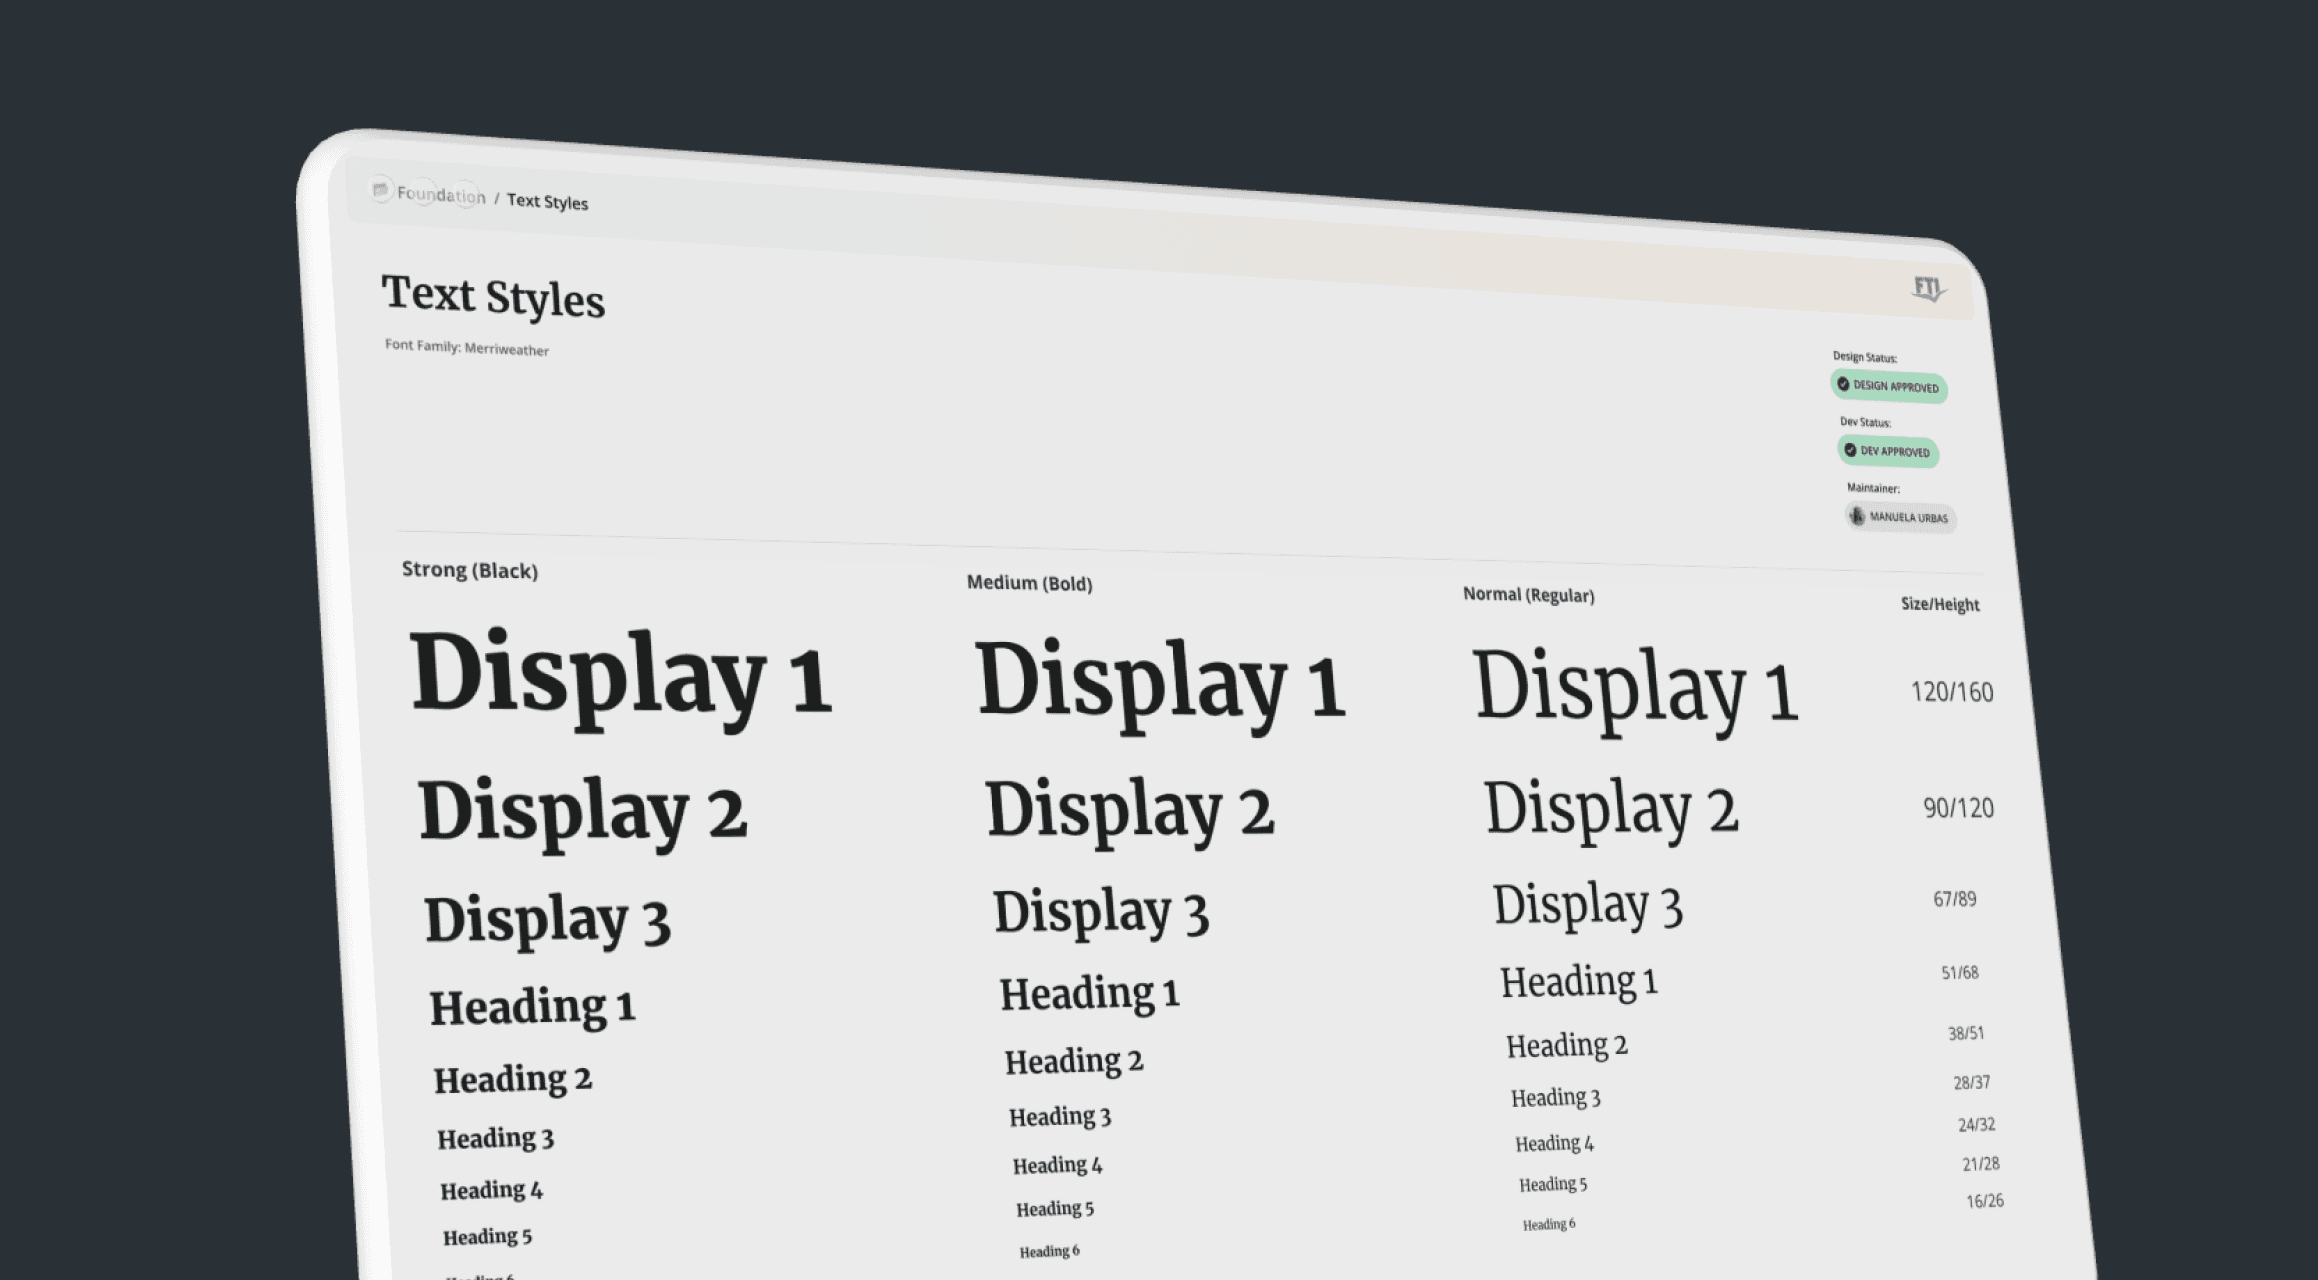Click the Text Styles page title
Image resolution: width=2318 pixels, height=1280 pixels.
[493, 297]
